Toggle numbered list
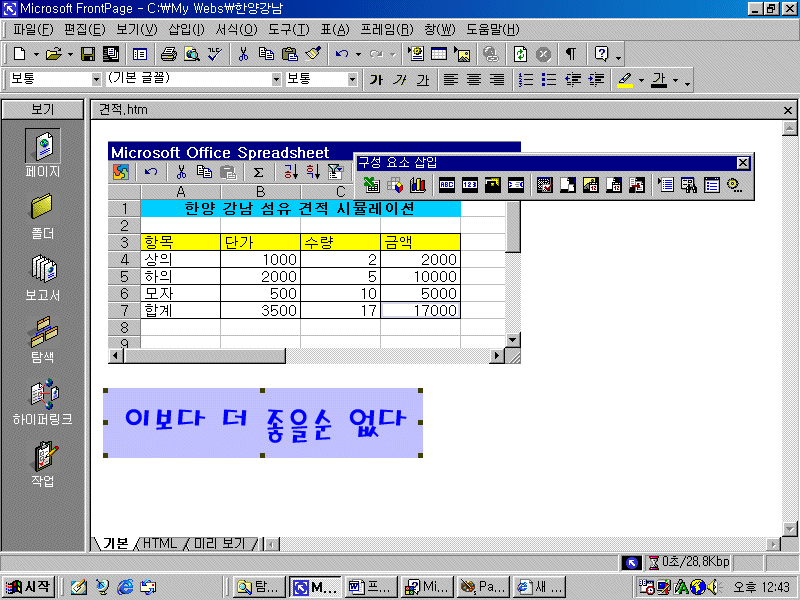The width and height of the screenshot is (800, 600). pos(526,79)
